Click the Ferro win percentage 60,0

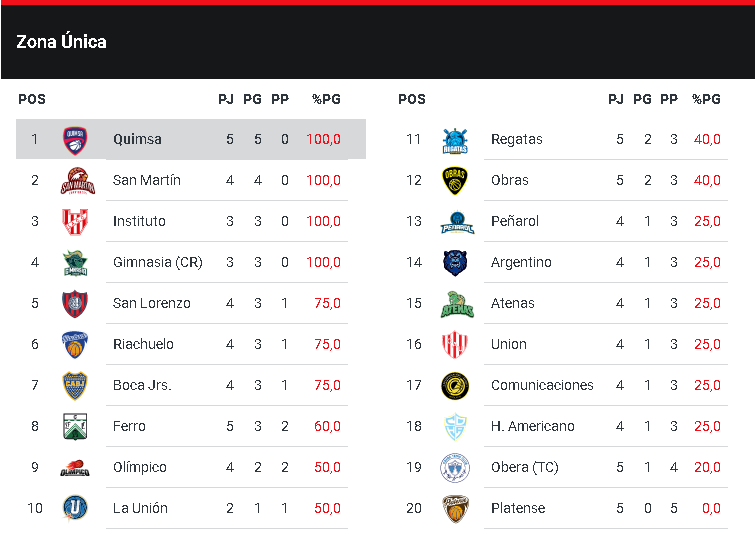(326, 426)
